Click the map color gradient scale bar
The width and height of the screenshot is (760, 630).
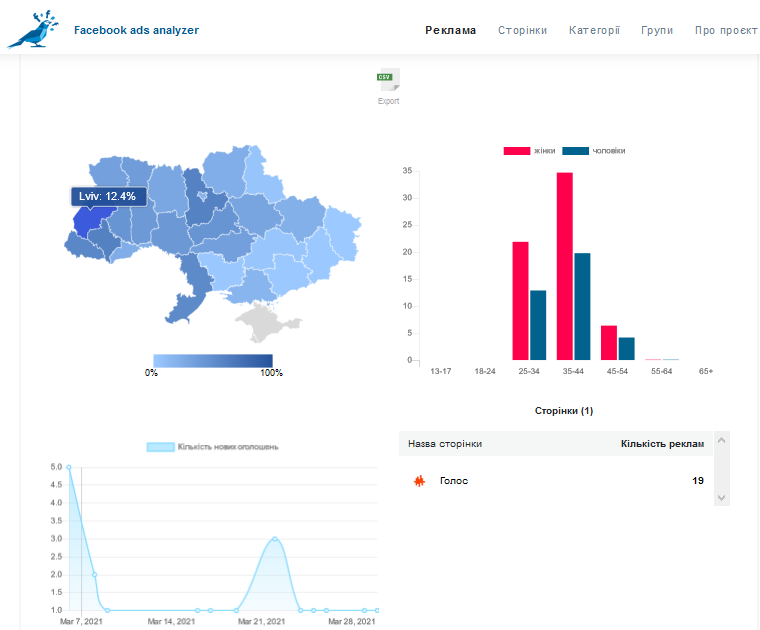point(212,360)
